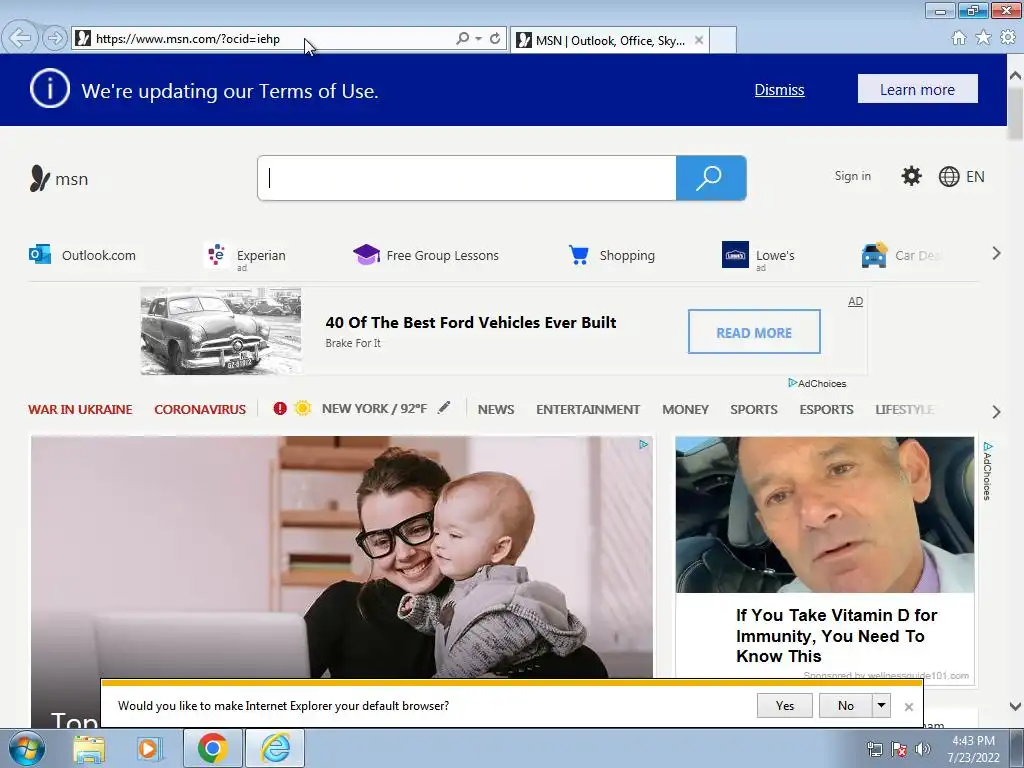1024x768 pixels.
Task: Open dropdown arrow next to No
Action: tap(881, 705)
